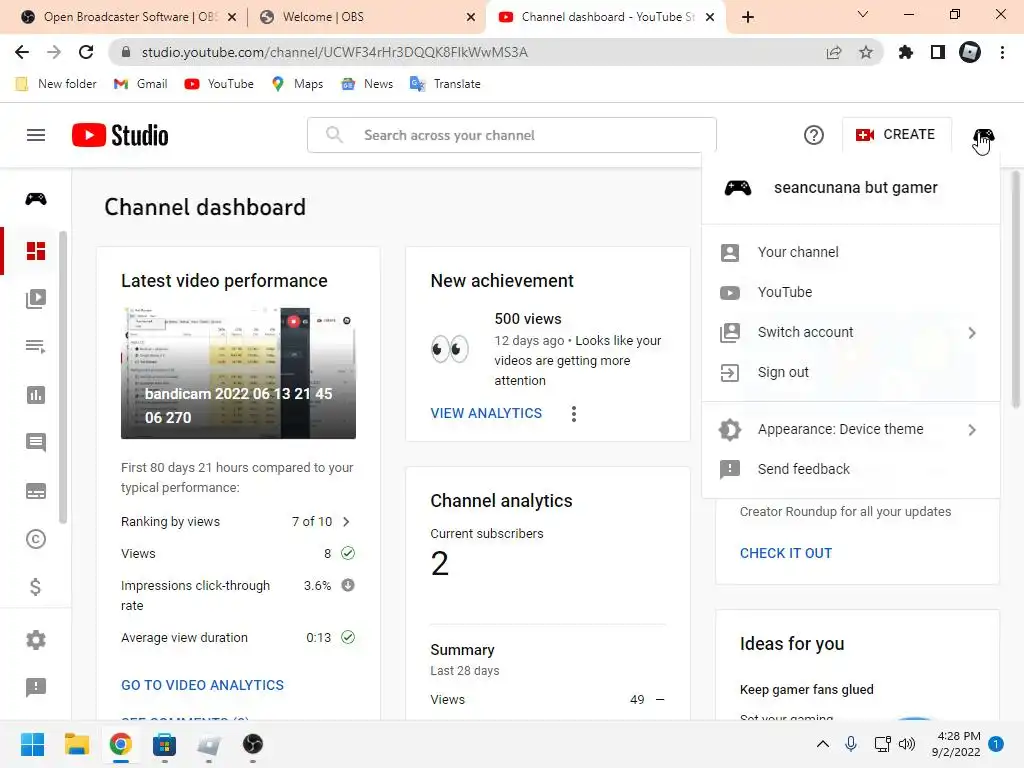The height and width of the screenshot is (768, 1024).
Task: Open the bandicam latest video thumbnail
Action: [238, 373]
